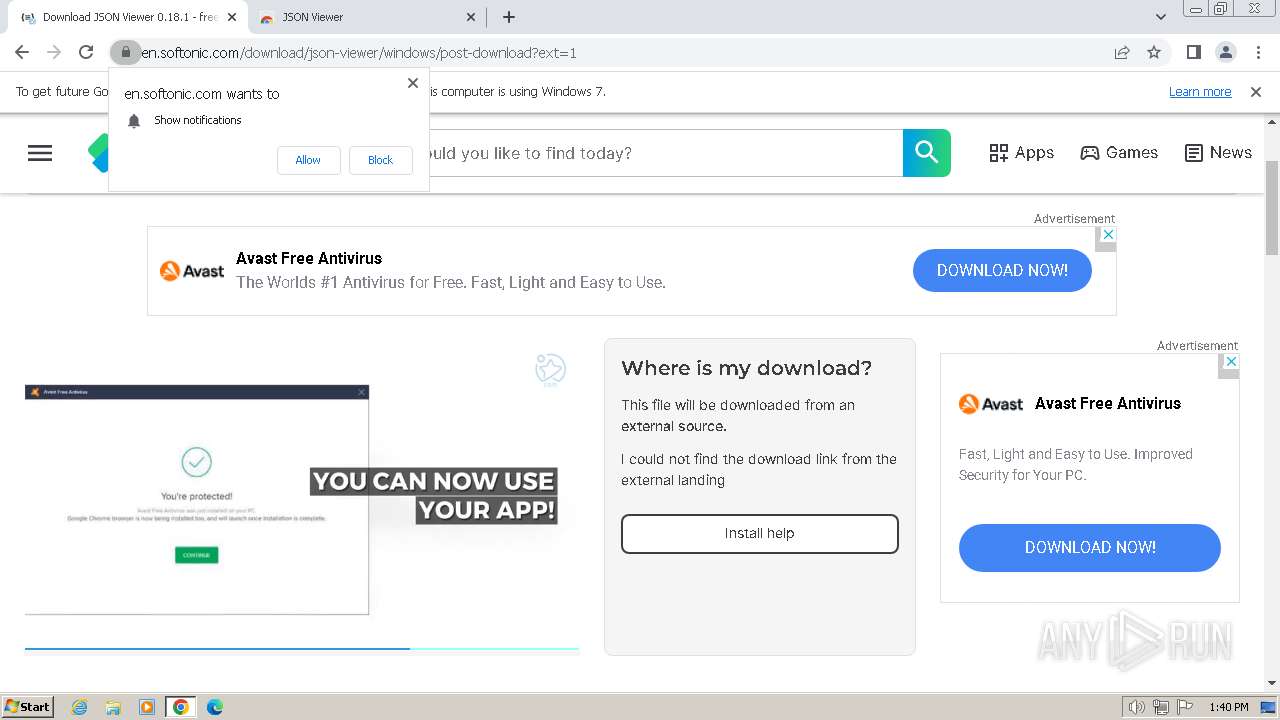Click the green Continue button in video

[x=196, y=555]
